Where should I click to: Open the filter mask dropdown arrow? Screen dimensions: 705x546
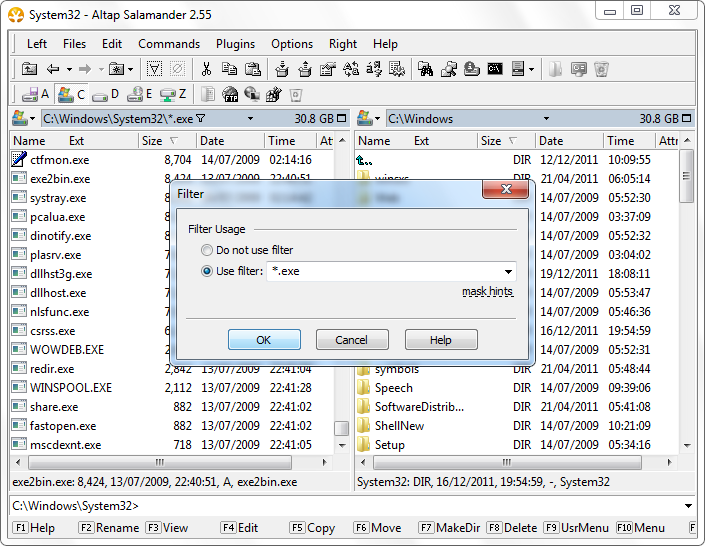(x=508, y=272)
